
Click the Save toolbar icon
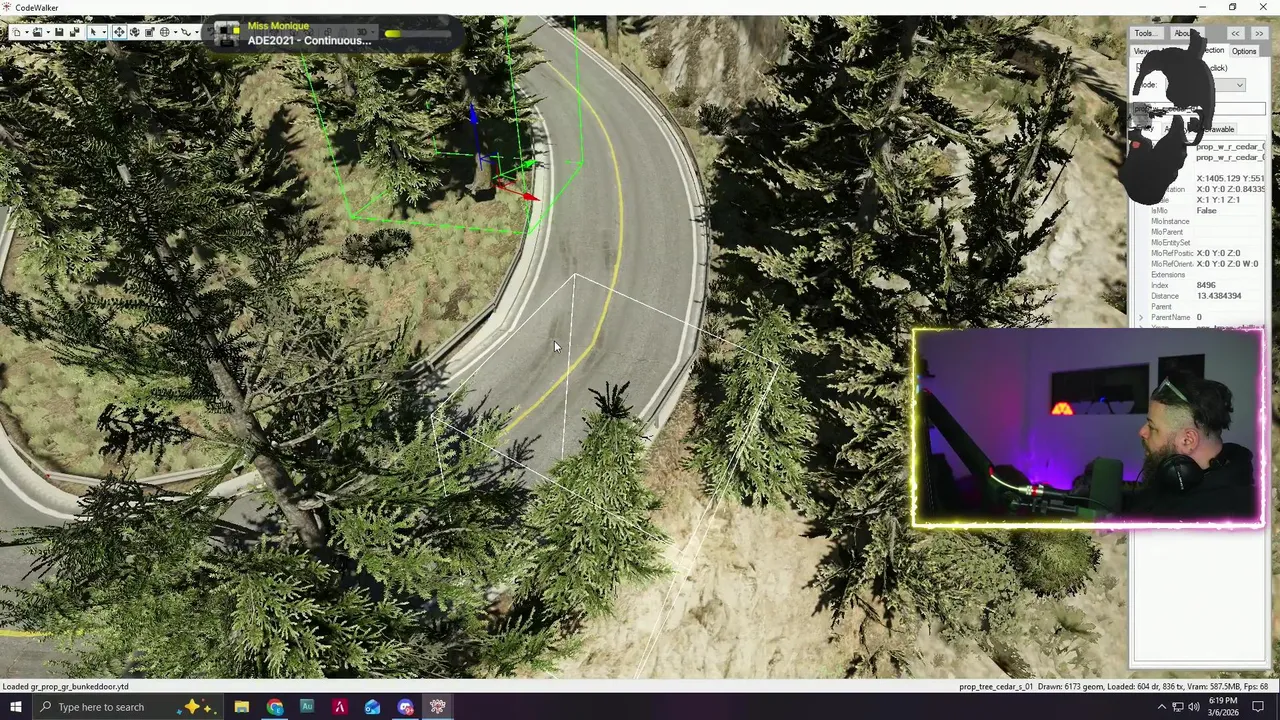pos(59,32)
